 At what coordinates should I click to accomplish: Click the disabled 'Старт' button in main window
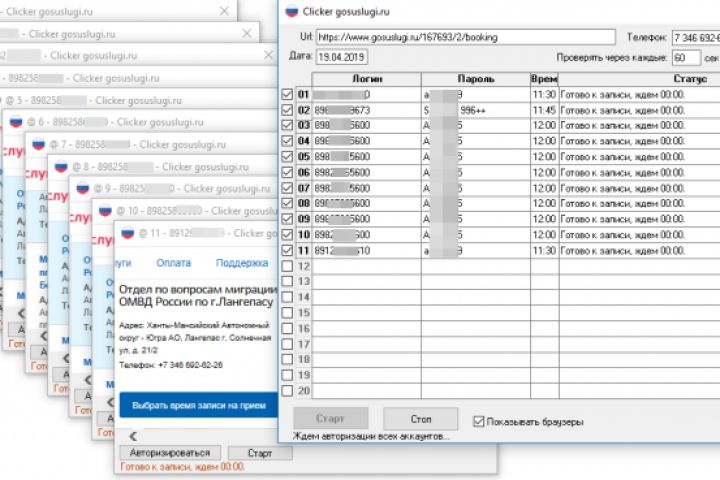coord(331,418)
